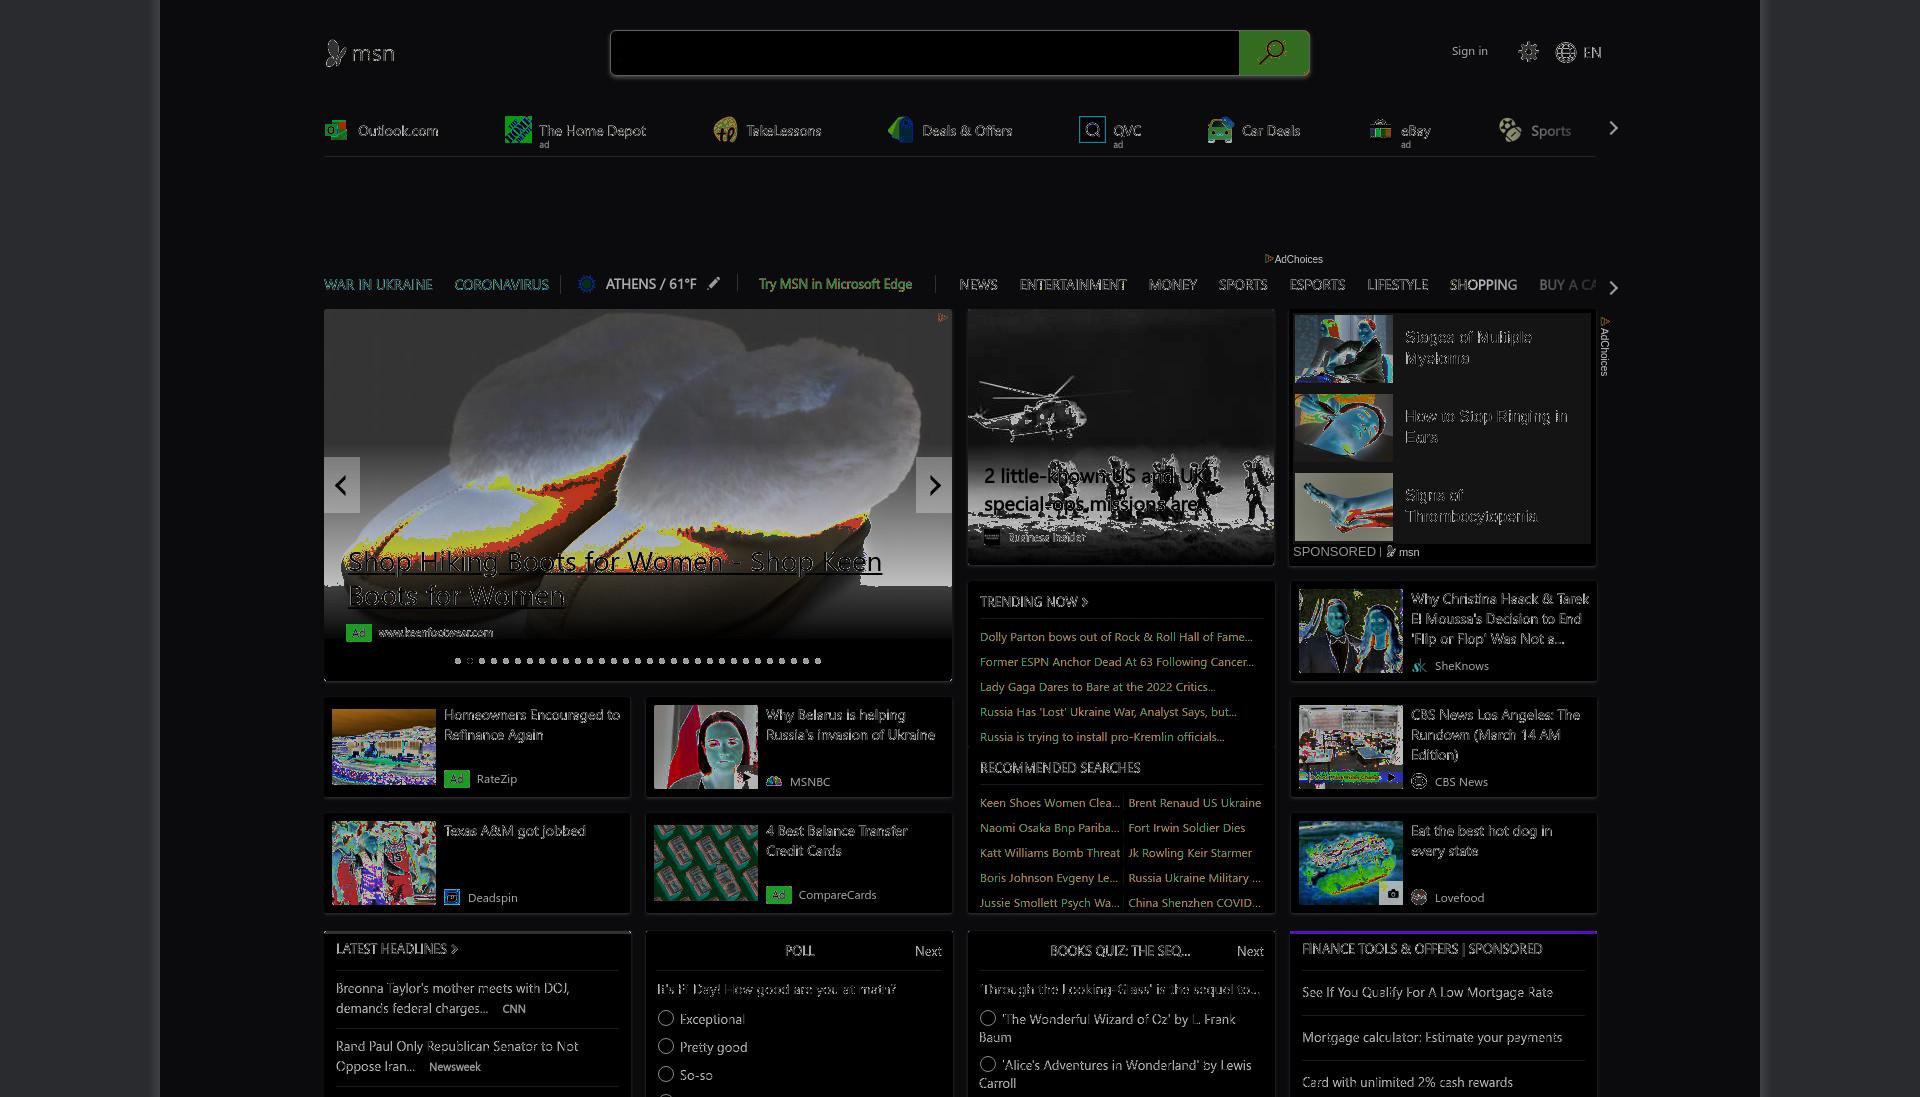Open the hot dog gallery camera icon
This screenshot has height=1097, width=1920.
point(1392,893)
